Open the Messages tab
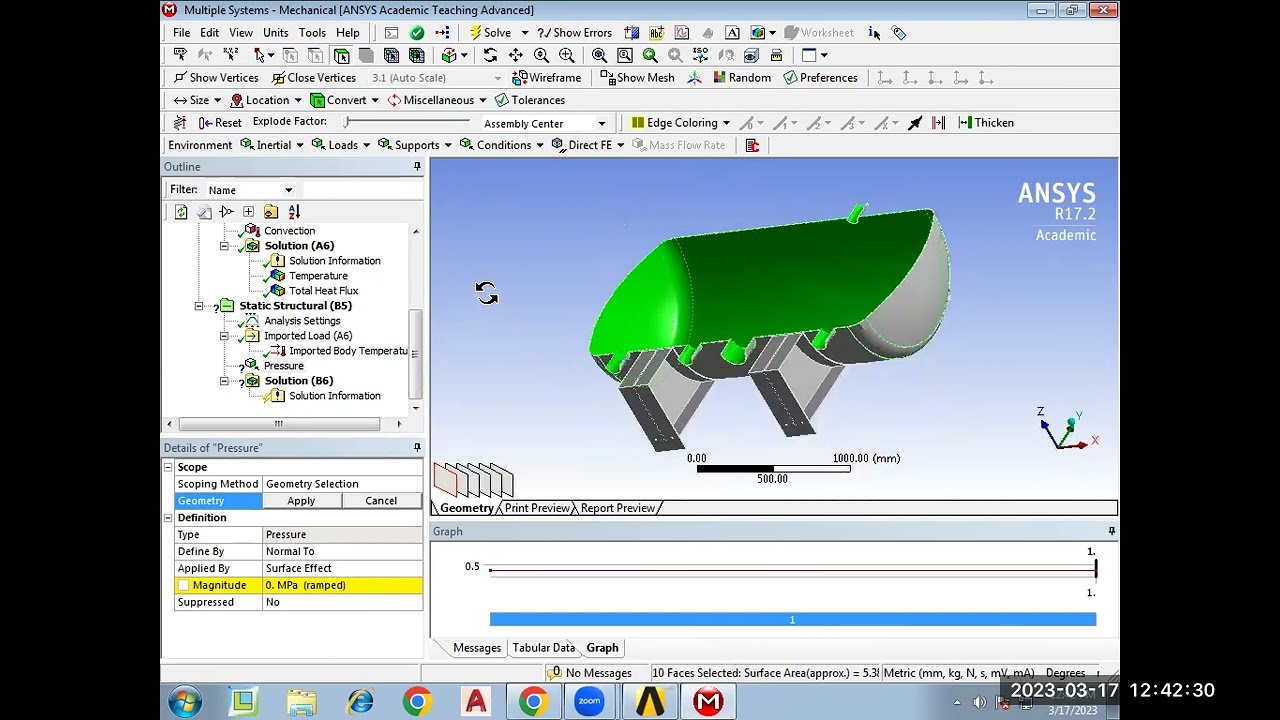The image size is (1280, 720). pos(477,648)
